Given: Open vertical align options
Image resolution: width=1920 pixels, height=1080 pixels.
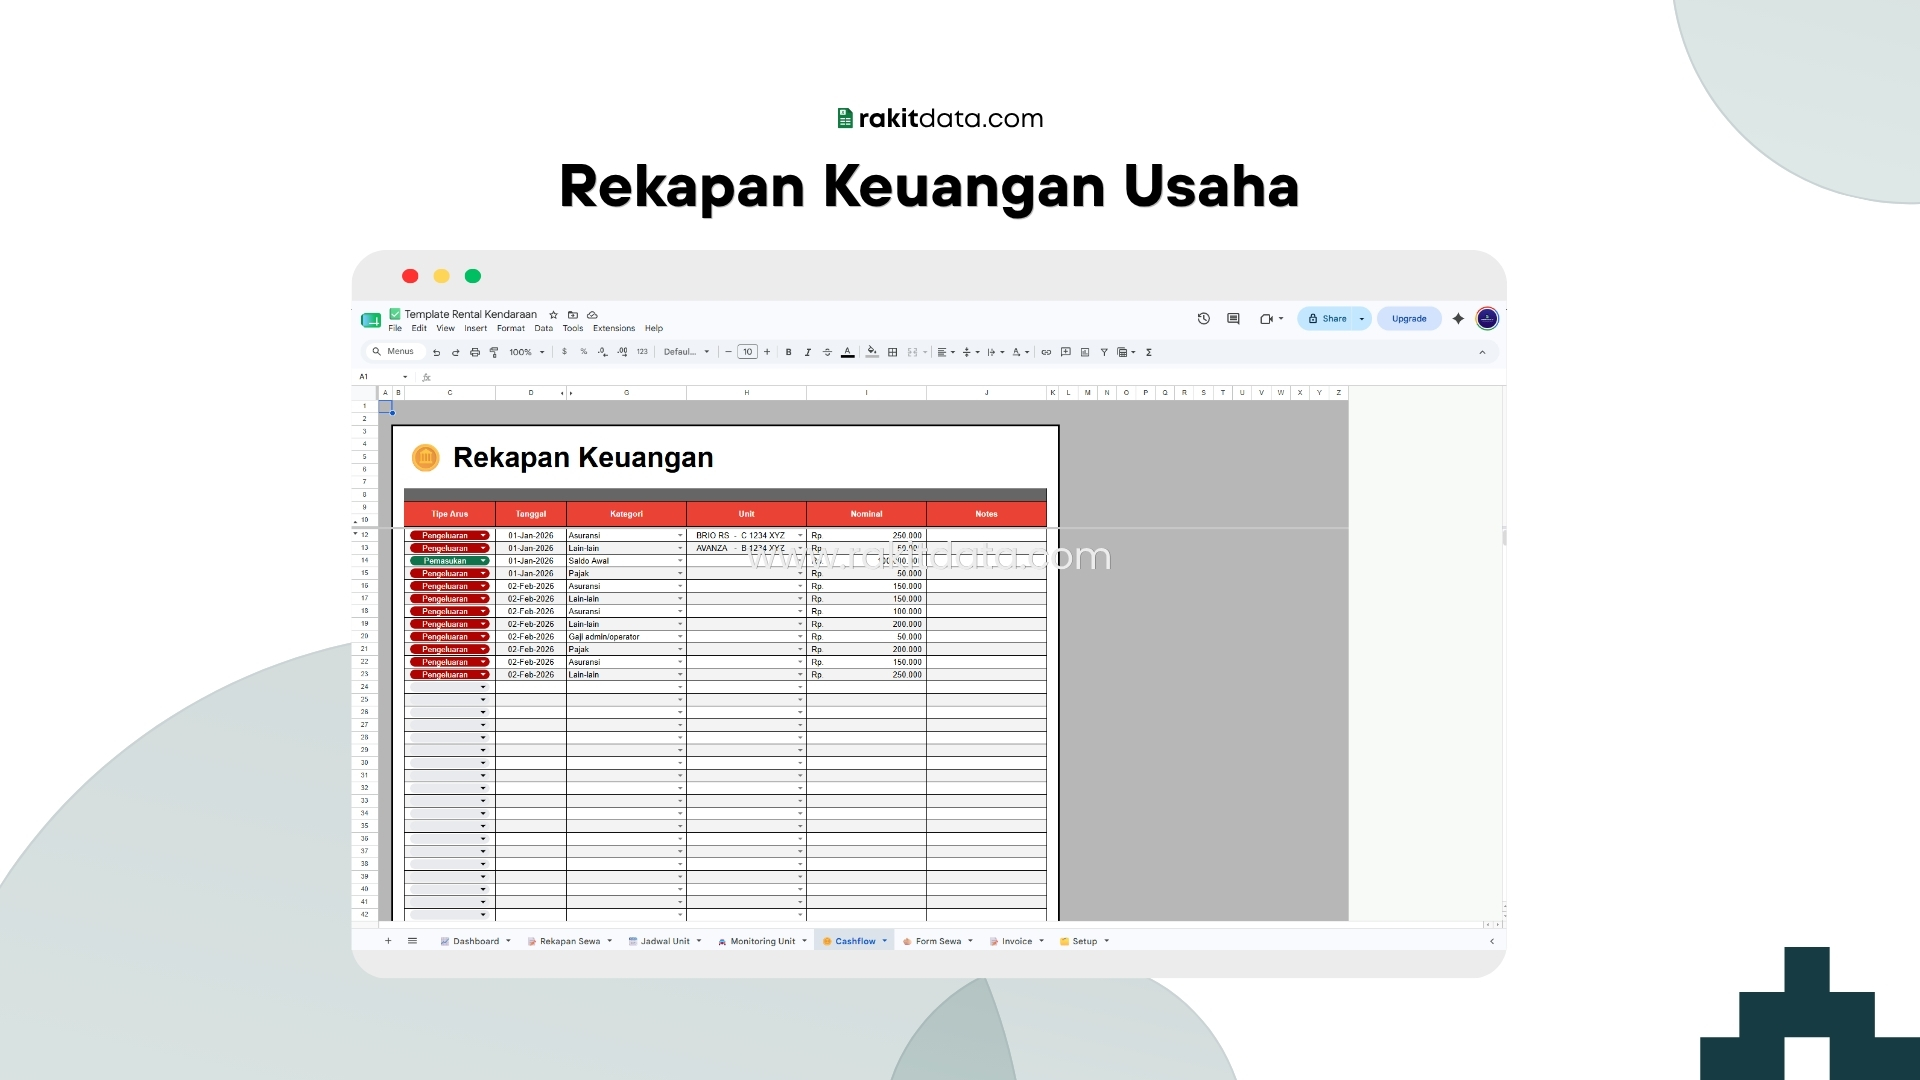Looking at the screenshot, I should click(x=970, y=352).
